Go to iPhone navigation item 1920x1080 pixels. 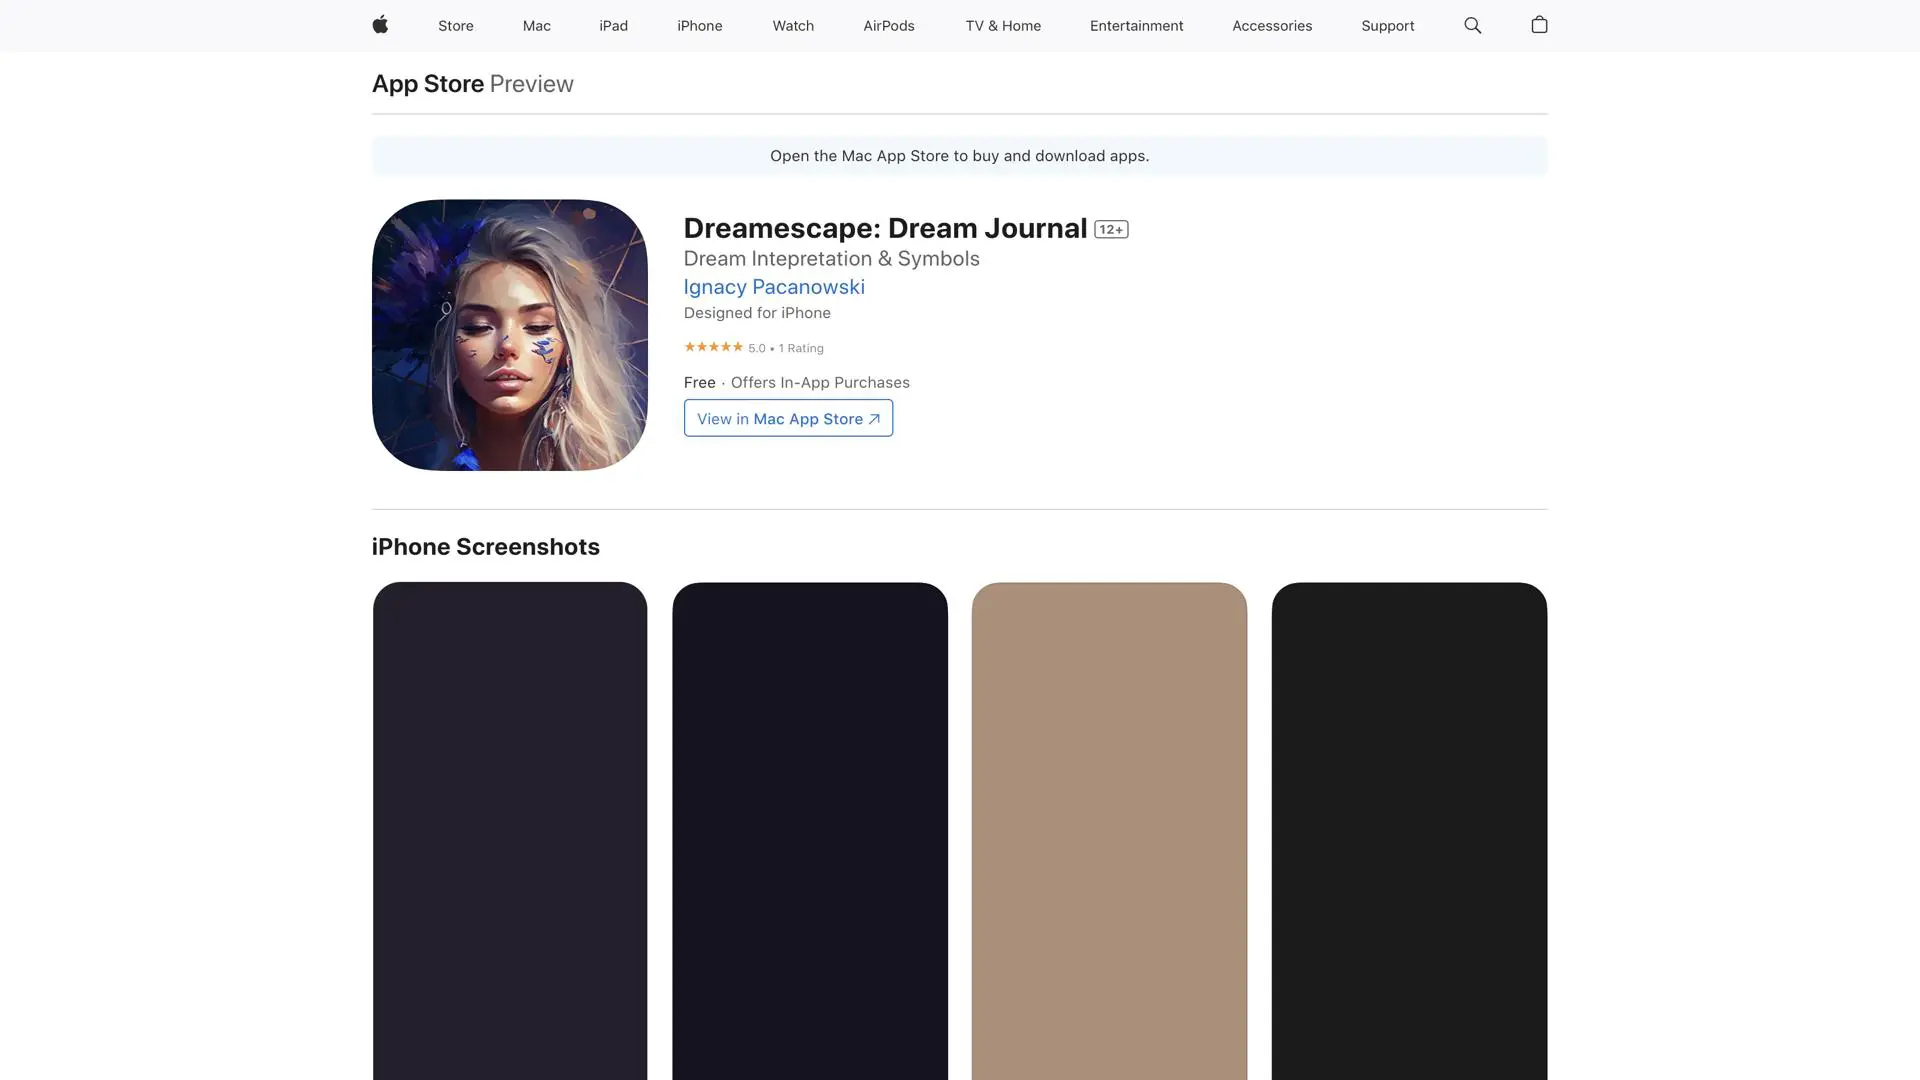point(699,26)
